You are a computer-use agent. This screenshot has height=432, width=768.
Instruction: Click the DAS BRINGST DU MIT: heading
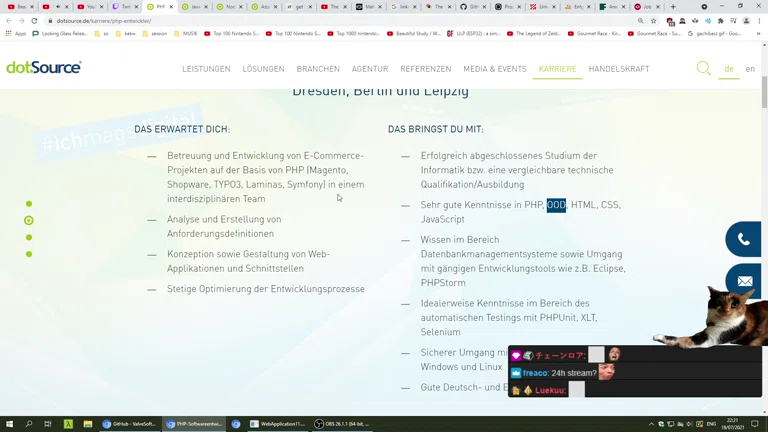[x=435, y=129]
